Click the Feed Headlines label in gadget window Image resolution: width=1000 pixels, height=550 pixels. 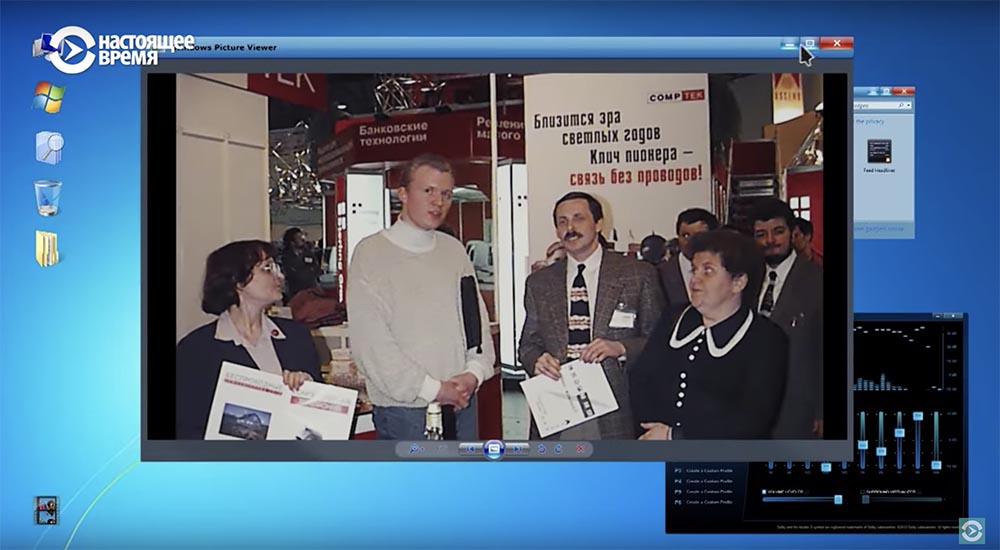(879, 170)
